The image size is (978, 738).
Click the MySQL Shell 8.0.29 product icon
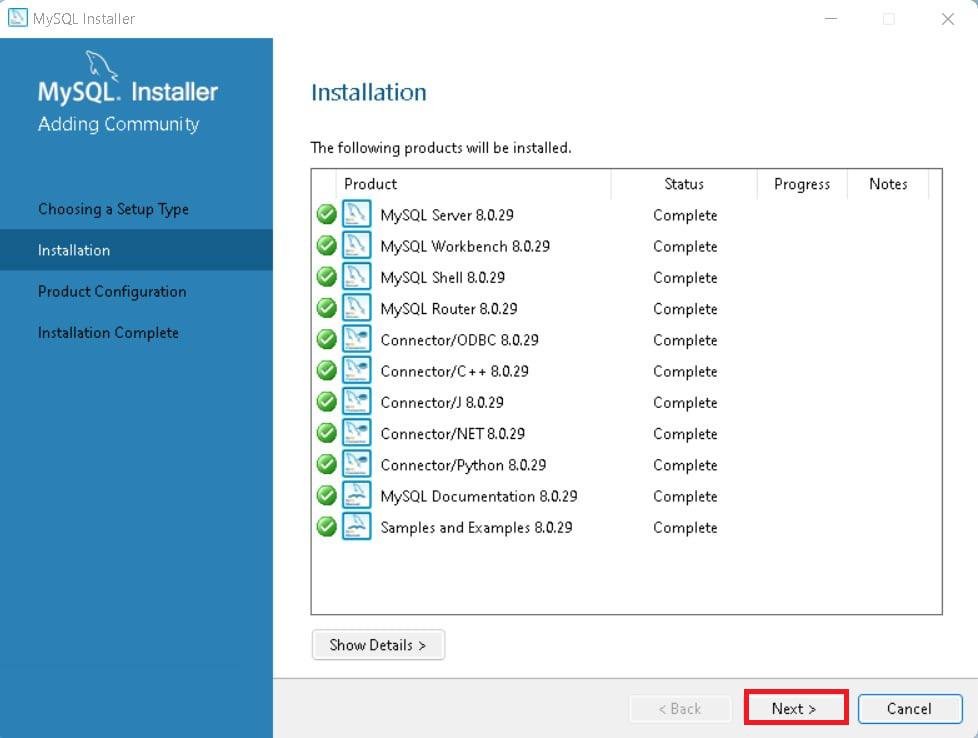(356, 276)
